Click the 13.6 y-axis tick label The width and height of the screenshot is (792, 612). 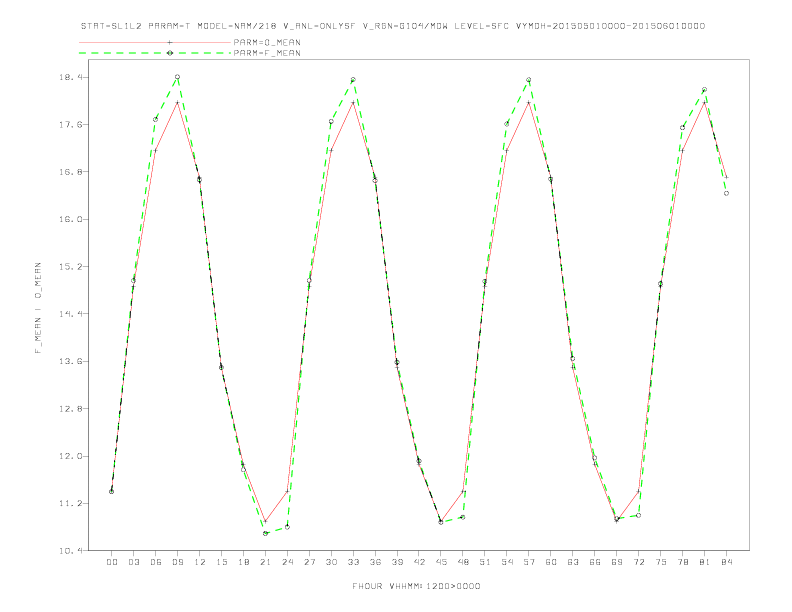coord(71,362)
